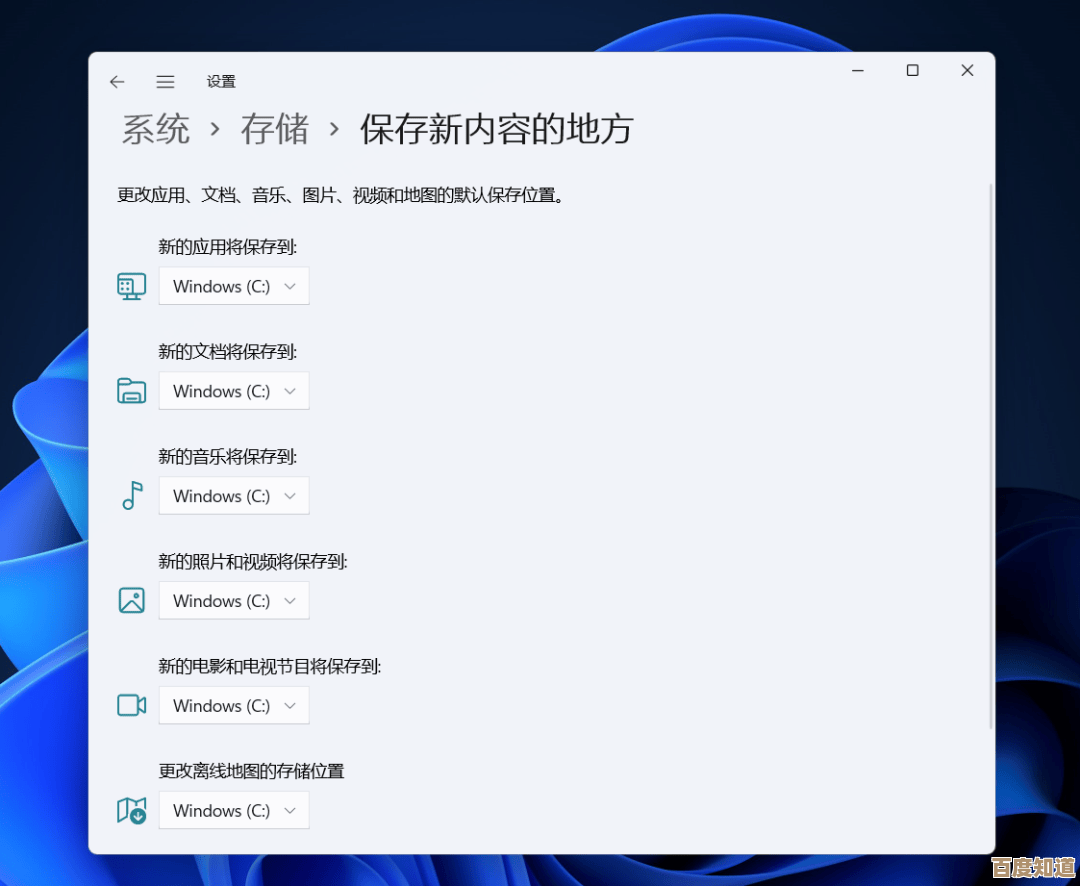Close the Settings window

967,70
